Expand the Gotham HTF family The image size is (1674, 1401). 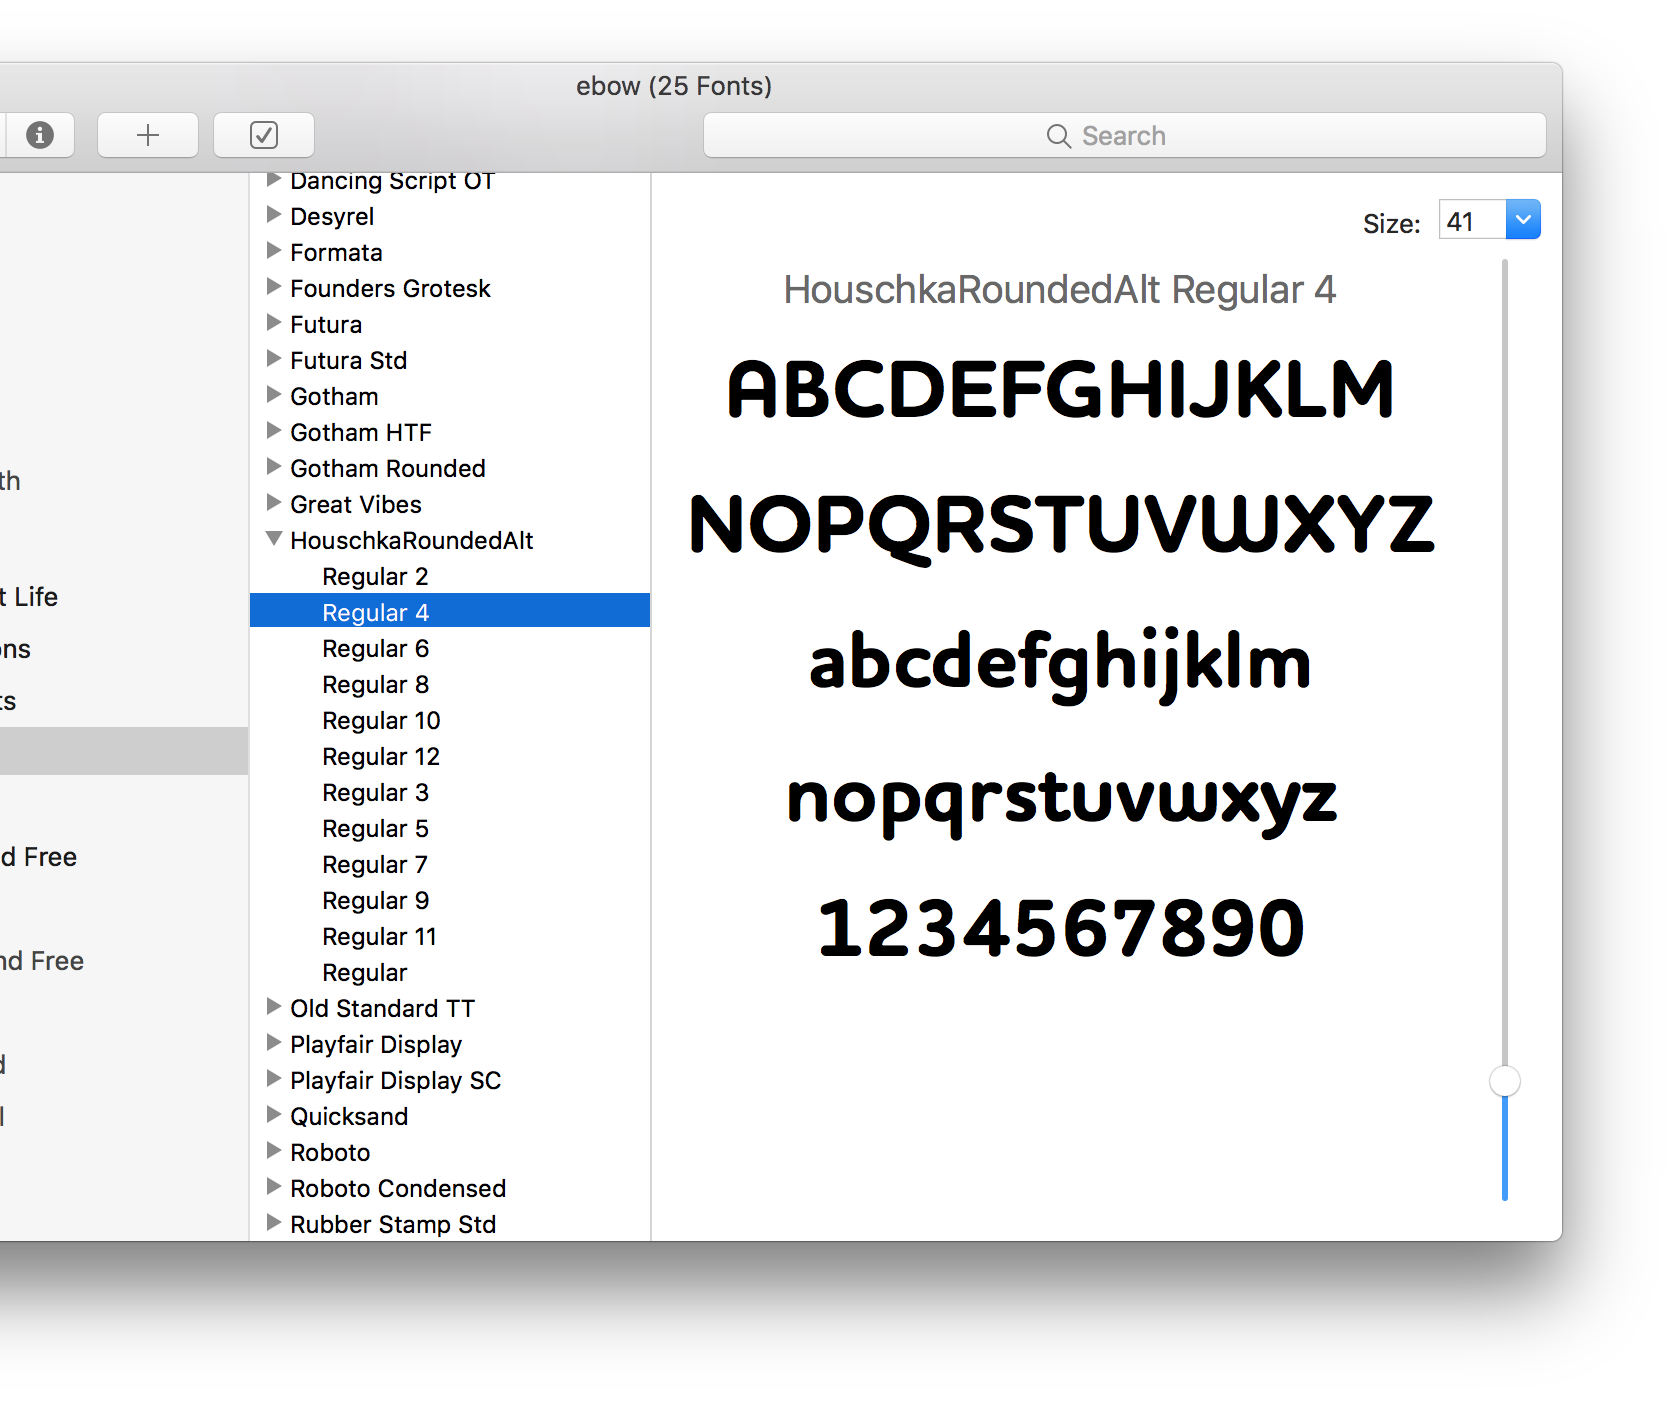click(273, 431)
